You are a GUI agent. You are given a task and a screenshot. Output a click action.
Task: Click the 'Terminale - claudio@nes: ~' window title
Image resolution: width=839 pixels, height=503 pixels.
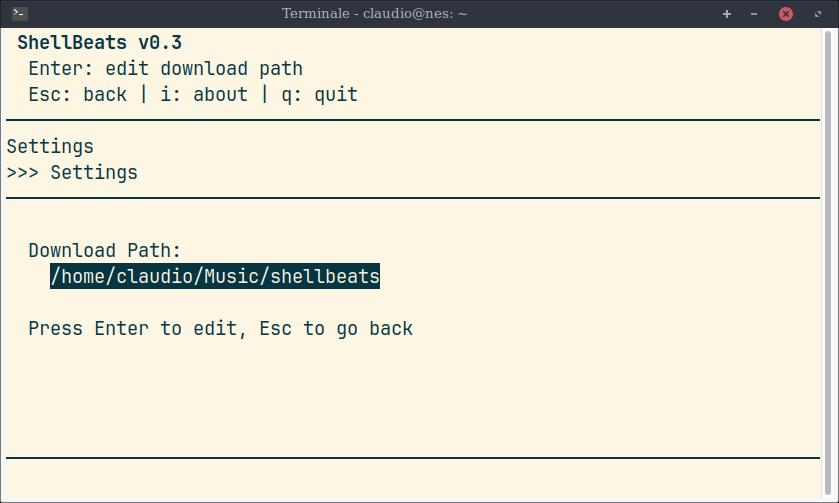(x=374, y=14)
